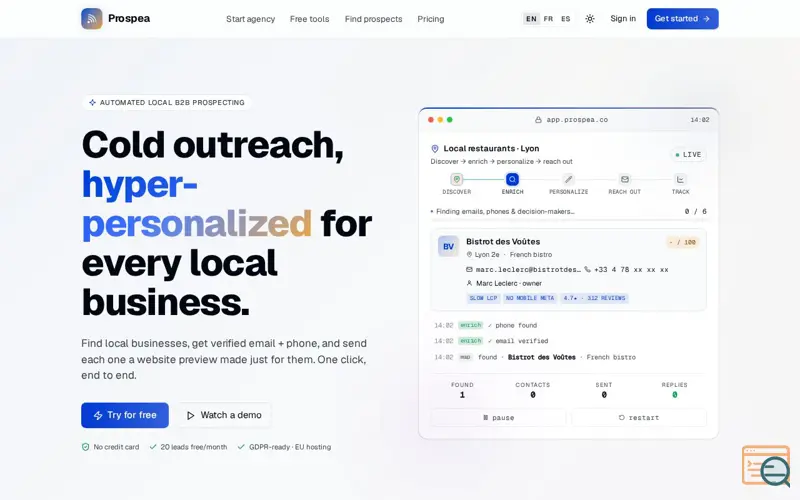This screenshot has width=800, height=500.
Task: Click the 4.7 · 312 REVIEWS tag
Action: tap(594, 298)
